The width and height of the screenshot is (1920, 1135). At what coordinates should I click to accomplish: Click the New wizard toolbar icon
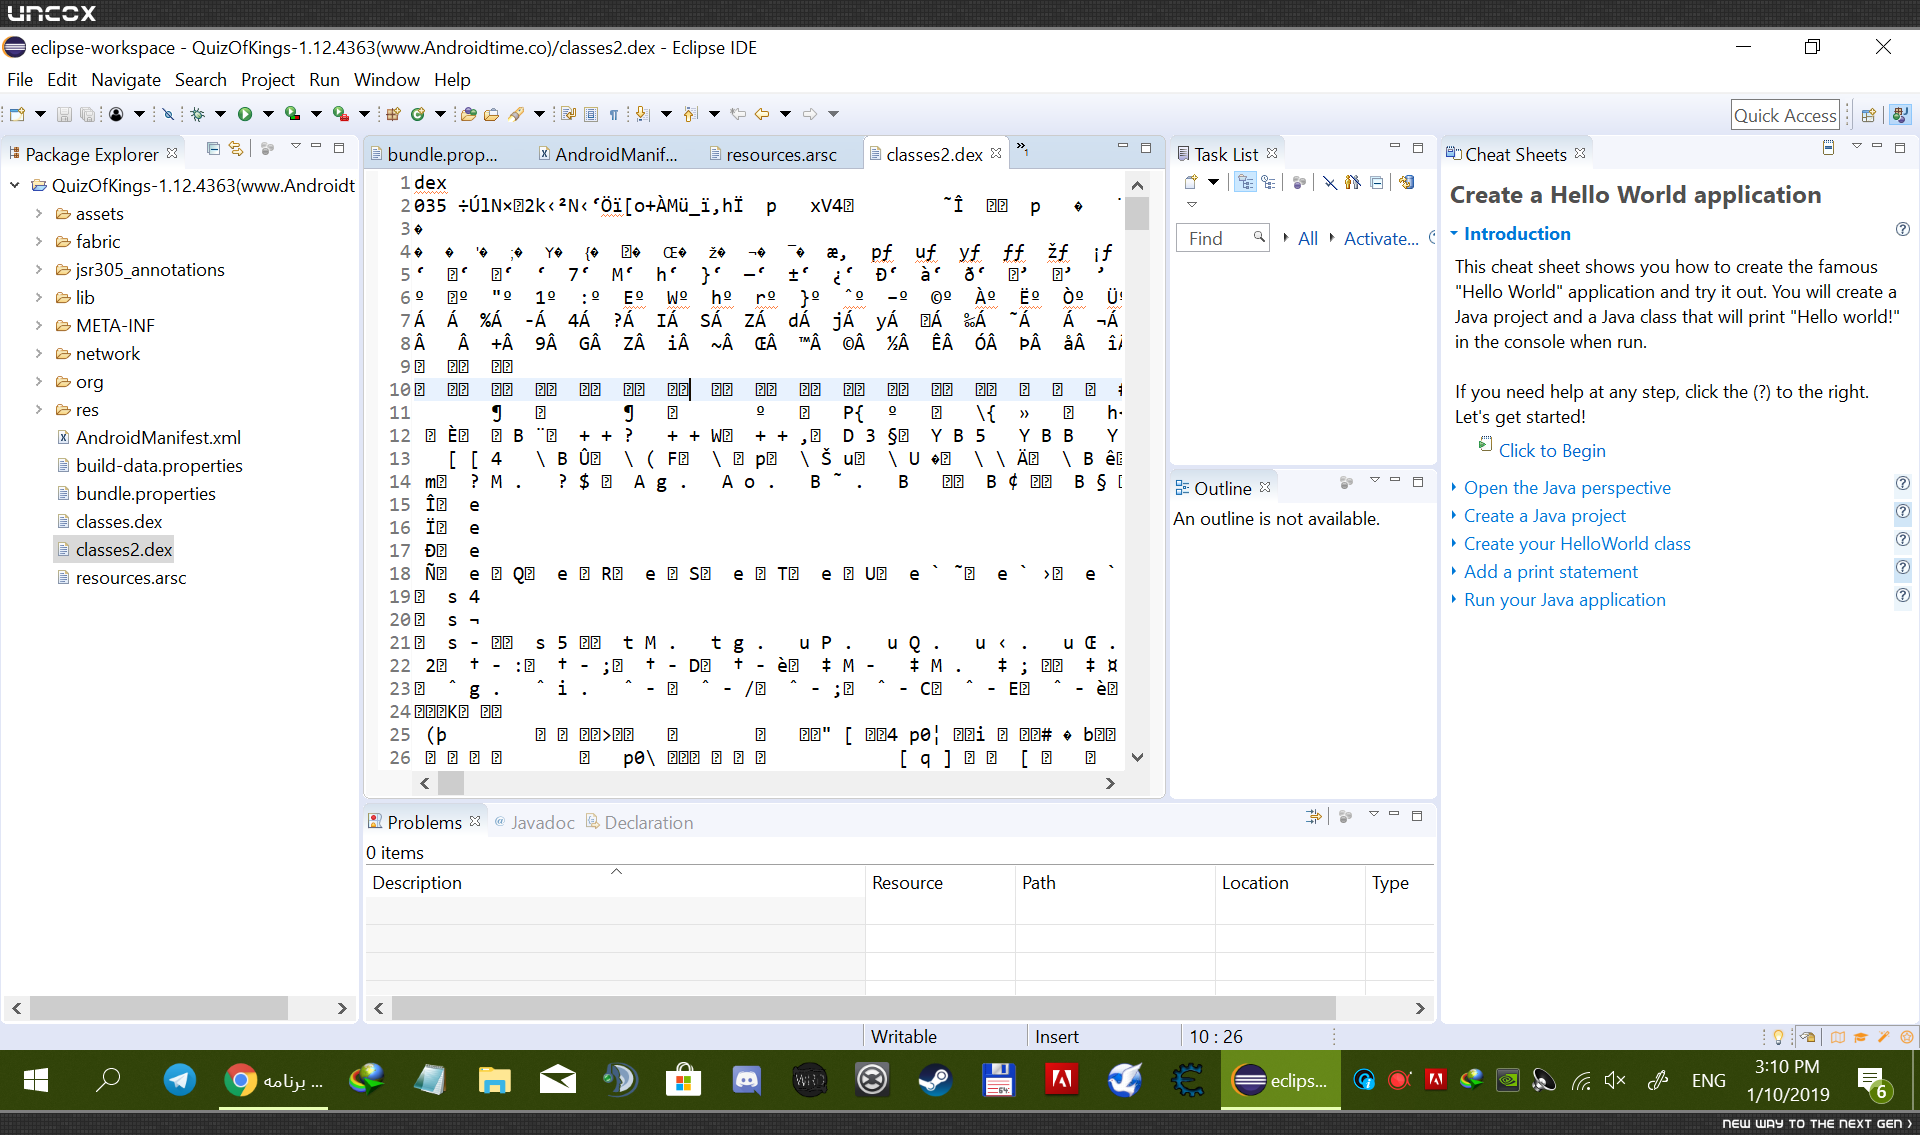click(x=17, y=114)
